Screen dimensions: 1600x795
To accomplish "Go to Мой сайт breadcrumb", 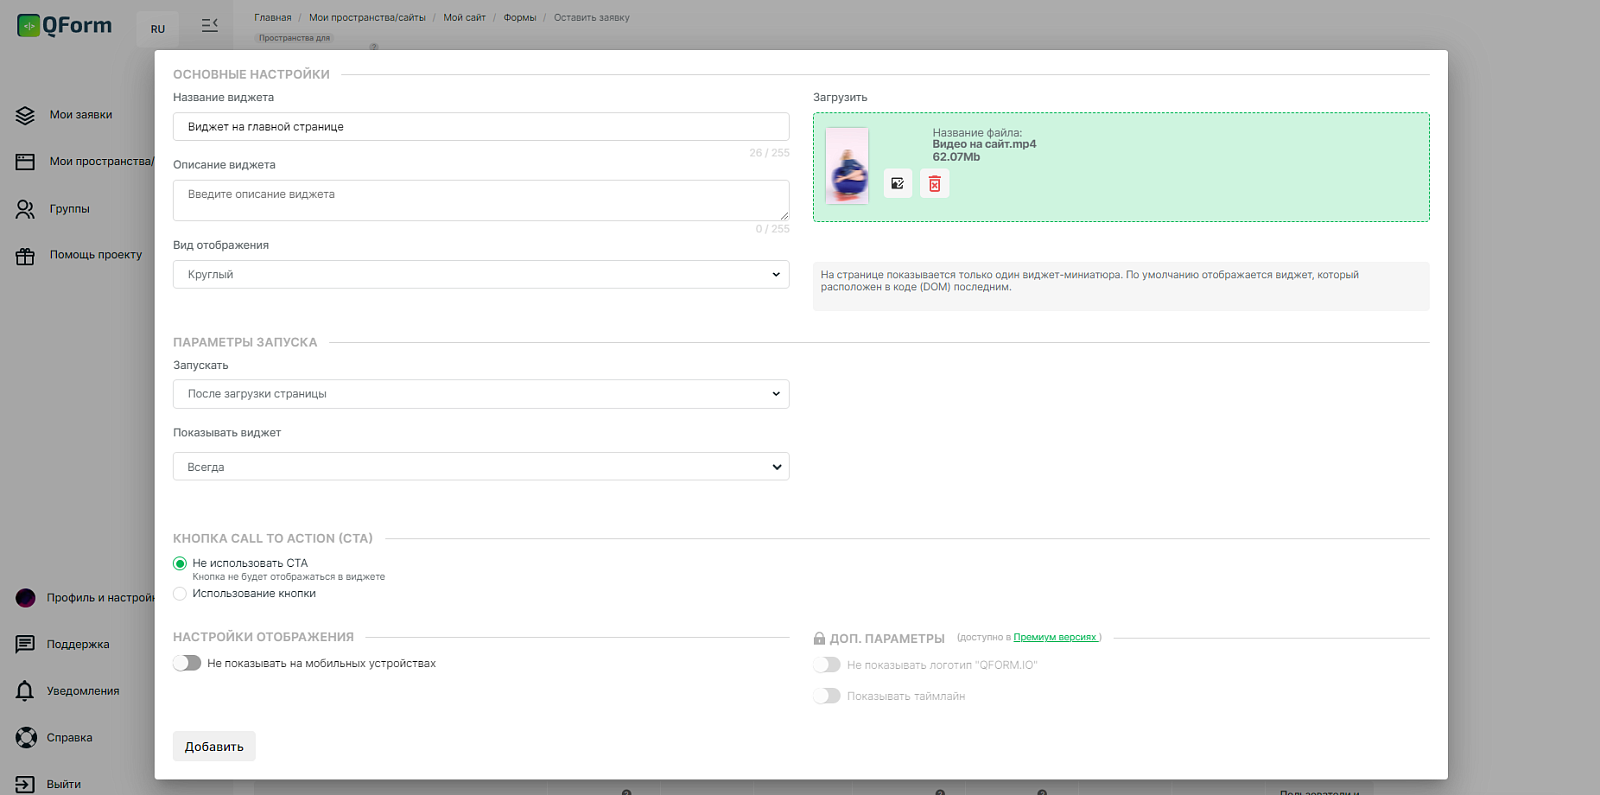I will (x=464, y=18).
